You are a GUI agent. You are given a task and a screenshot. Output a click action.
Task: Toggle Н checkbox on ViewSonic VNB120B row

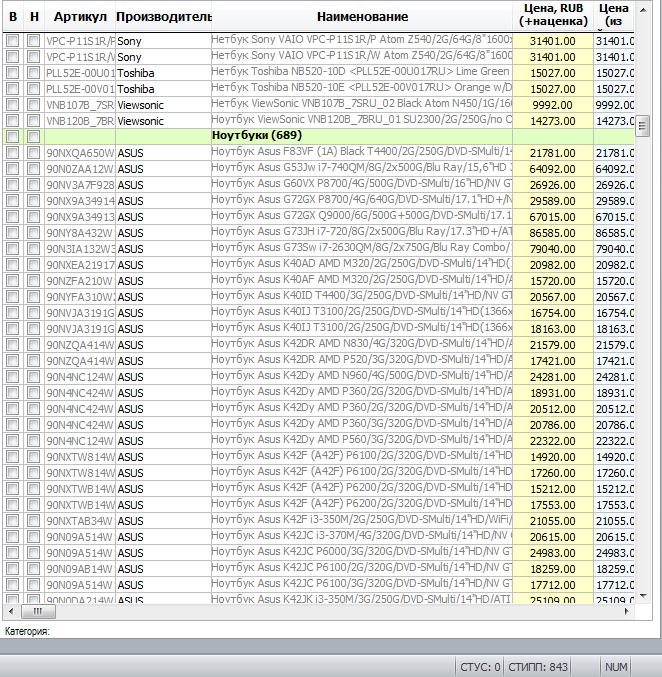[33, 120]
